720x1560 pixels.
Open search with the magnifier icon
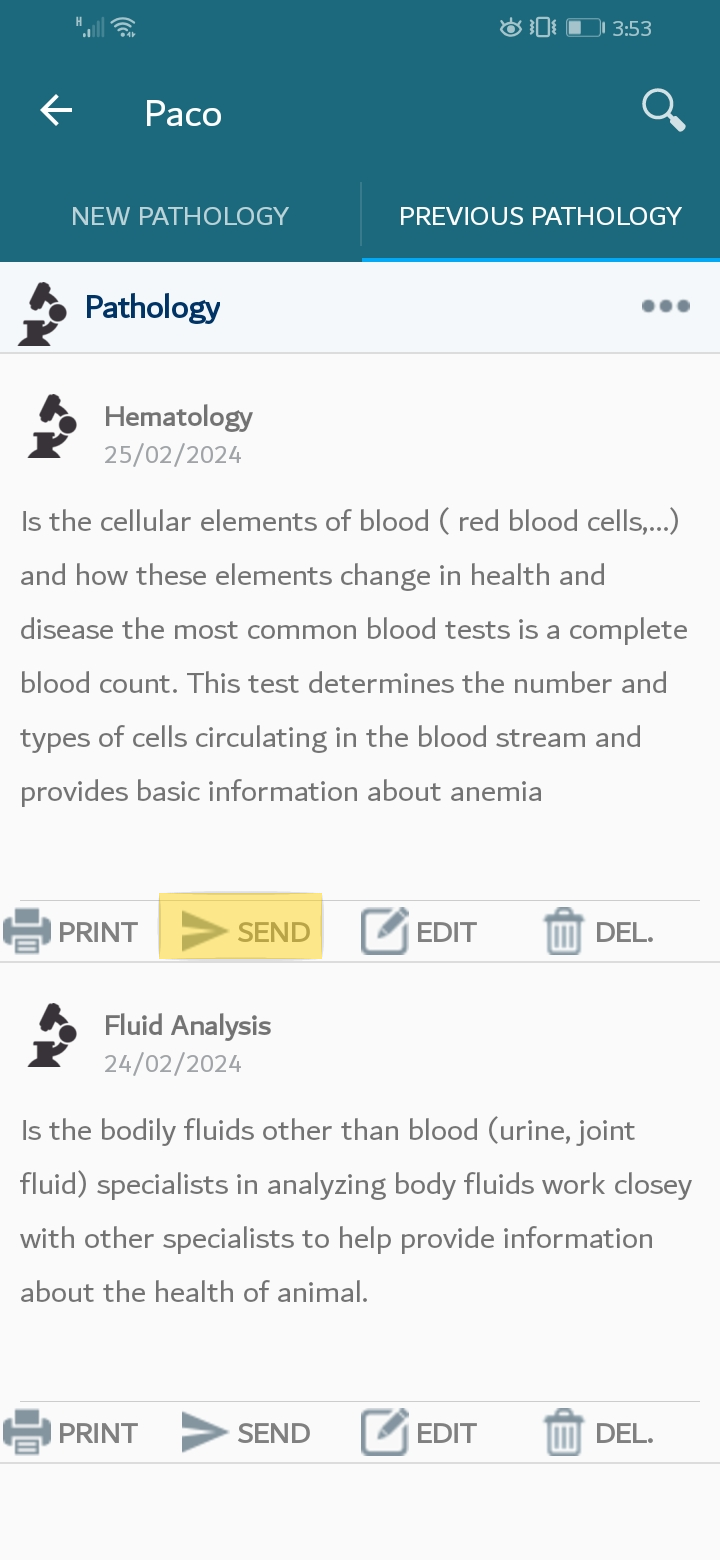click(664, 111)
